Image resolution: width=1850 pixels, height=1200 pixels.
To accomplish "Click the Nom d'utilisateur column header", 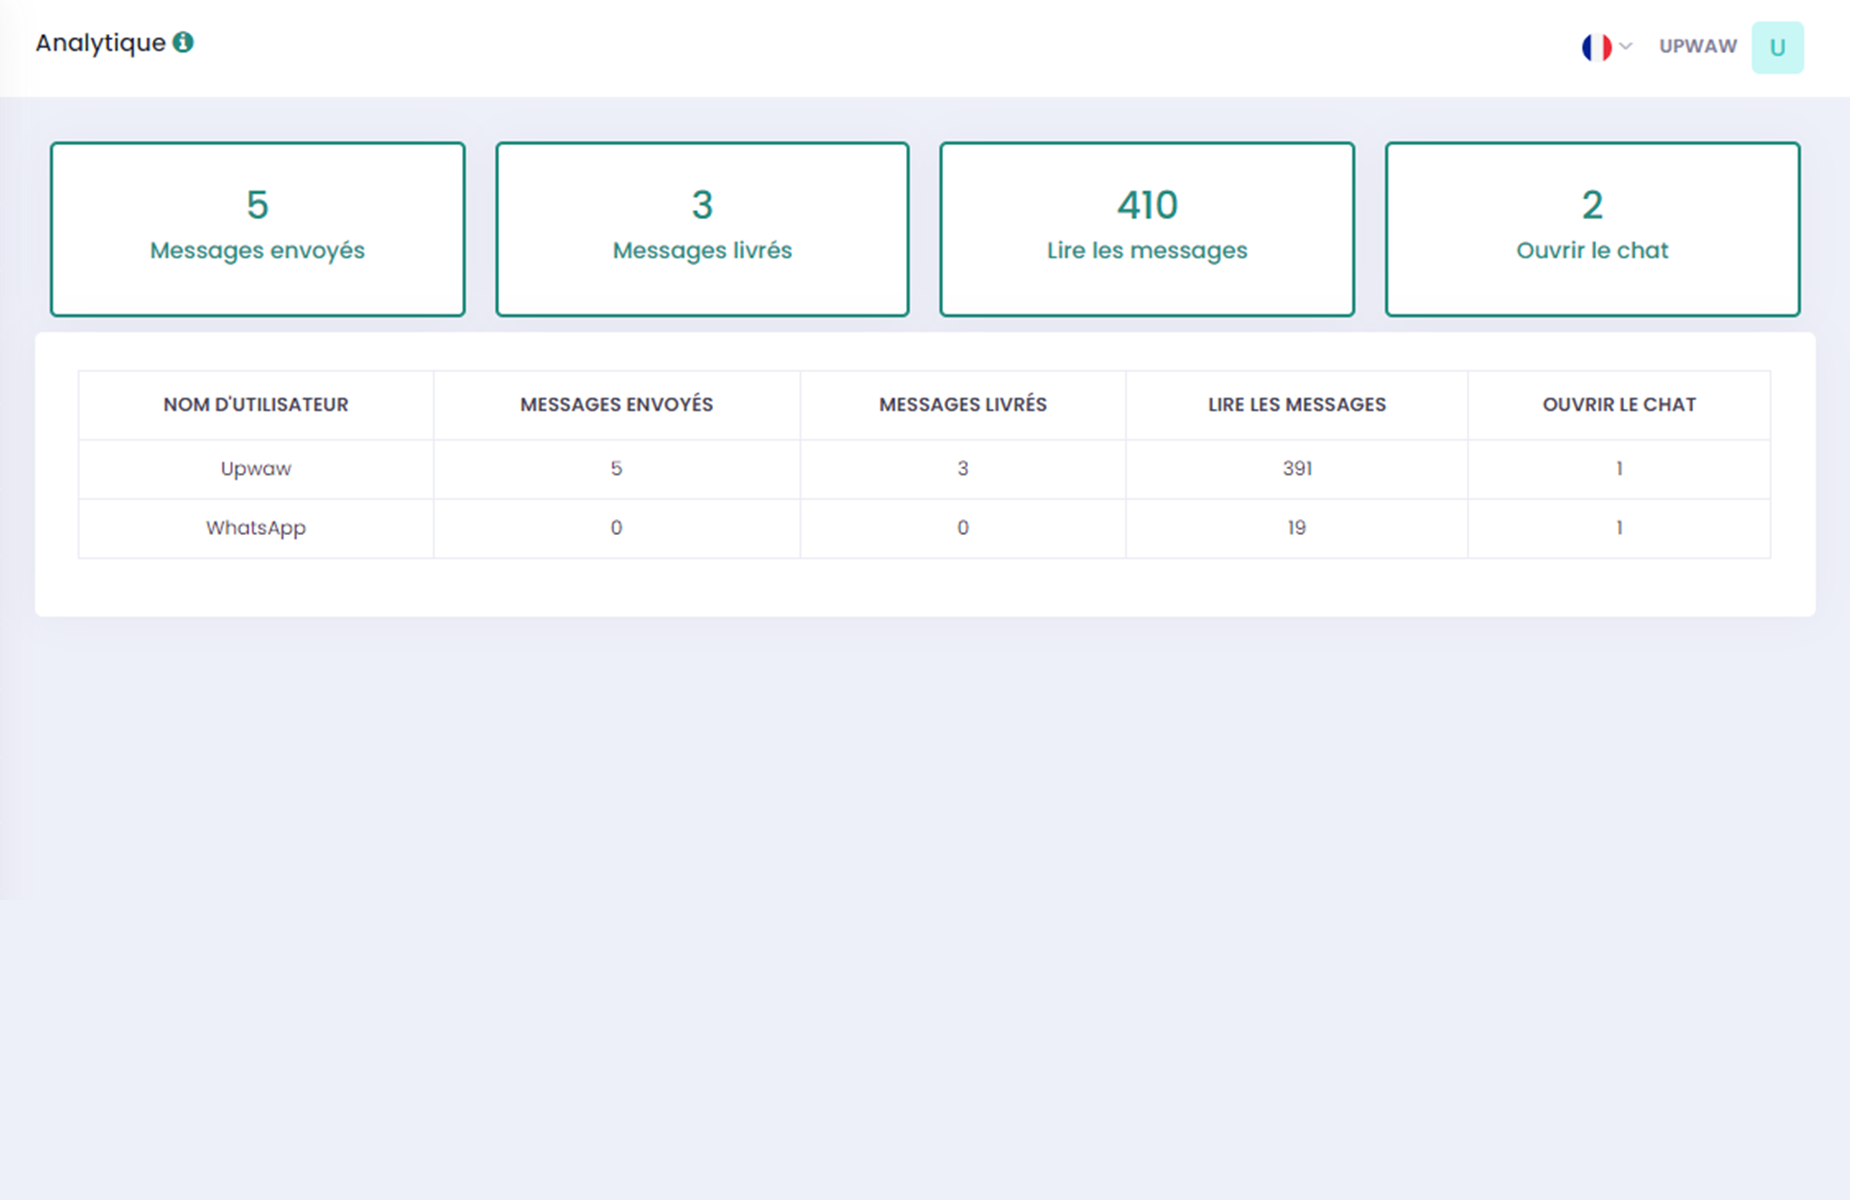I will coord(256,405).
